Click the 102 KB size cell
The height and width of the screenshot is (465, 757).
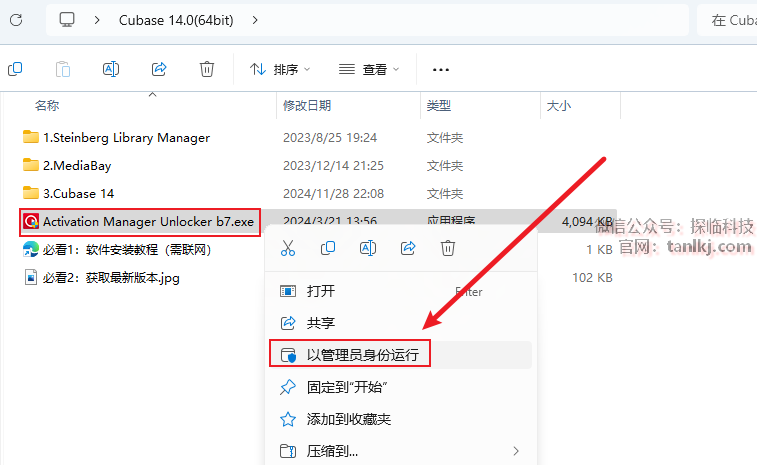point(592,278)
